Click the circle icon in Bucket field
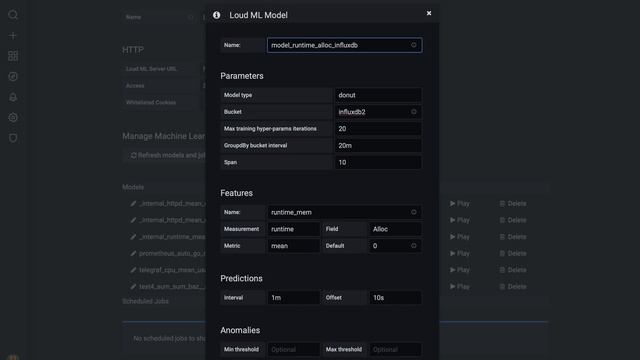640x360 pixels. (x=413, y=111)
